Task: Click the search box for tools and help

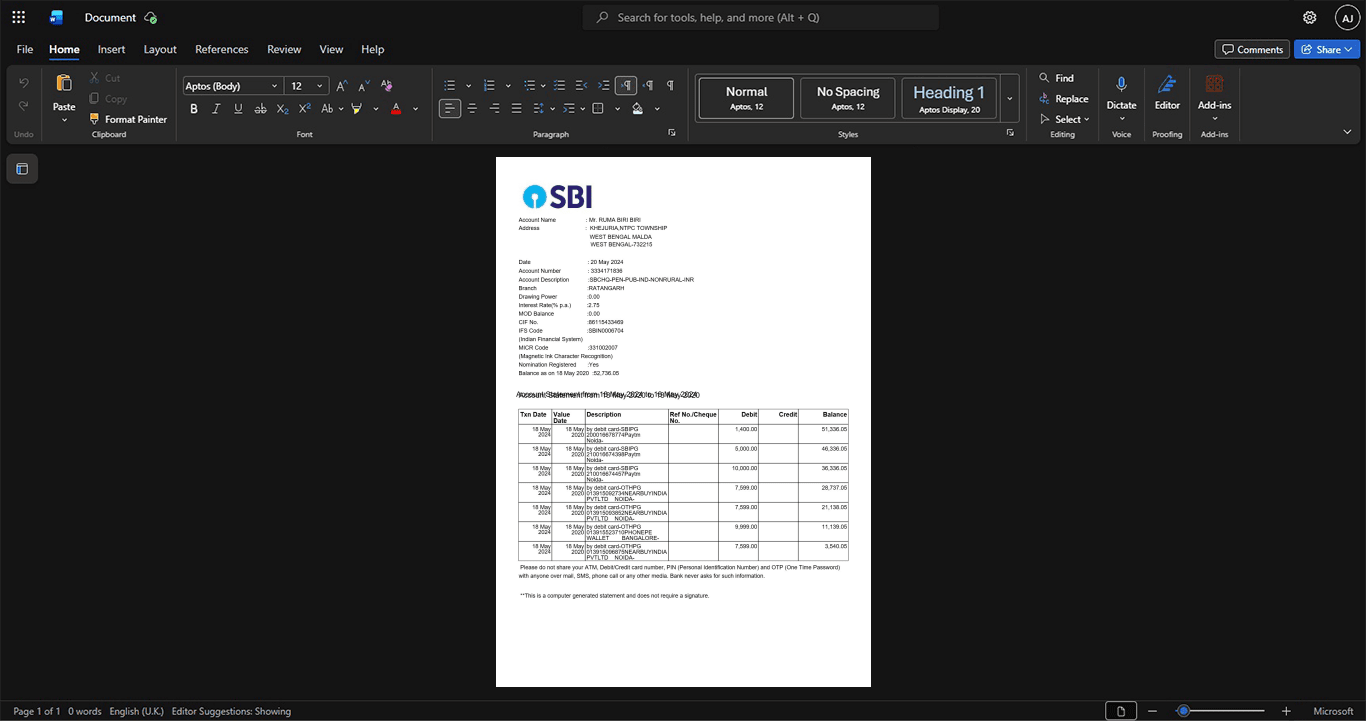Action: [761, 17]
